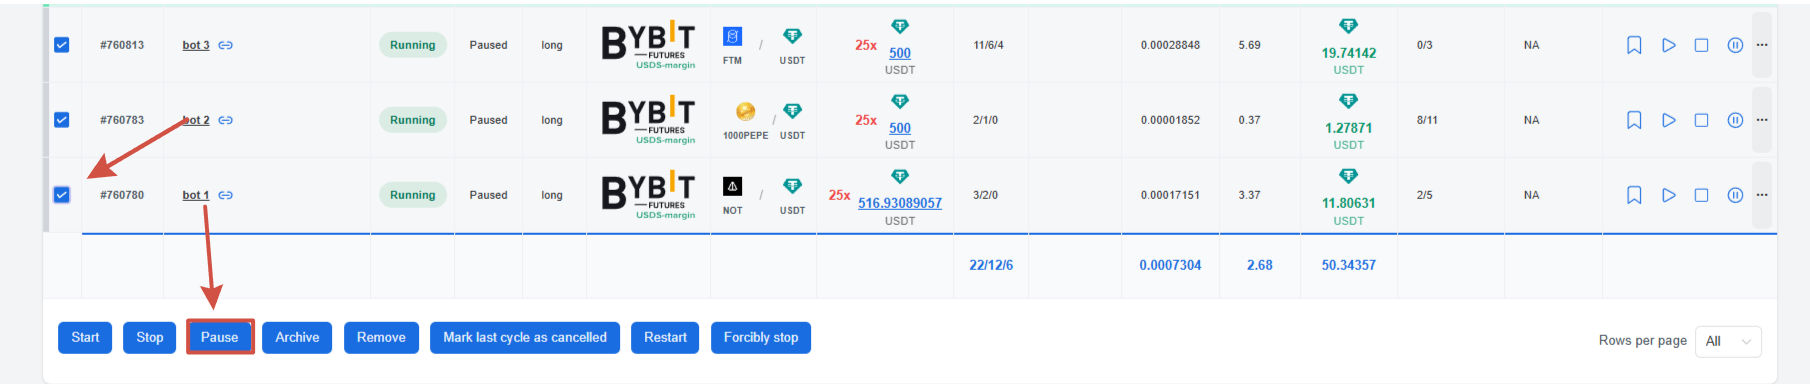
Task: Open the three-dot menu for bot 2
Action: [1762, 120]
